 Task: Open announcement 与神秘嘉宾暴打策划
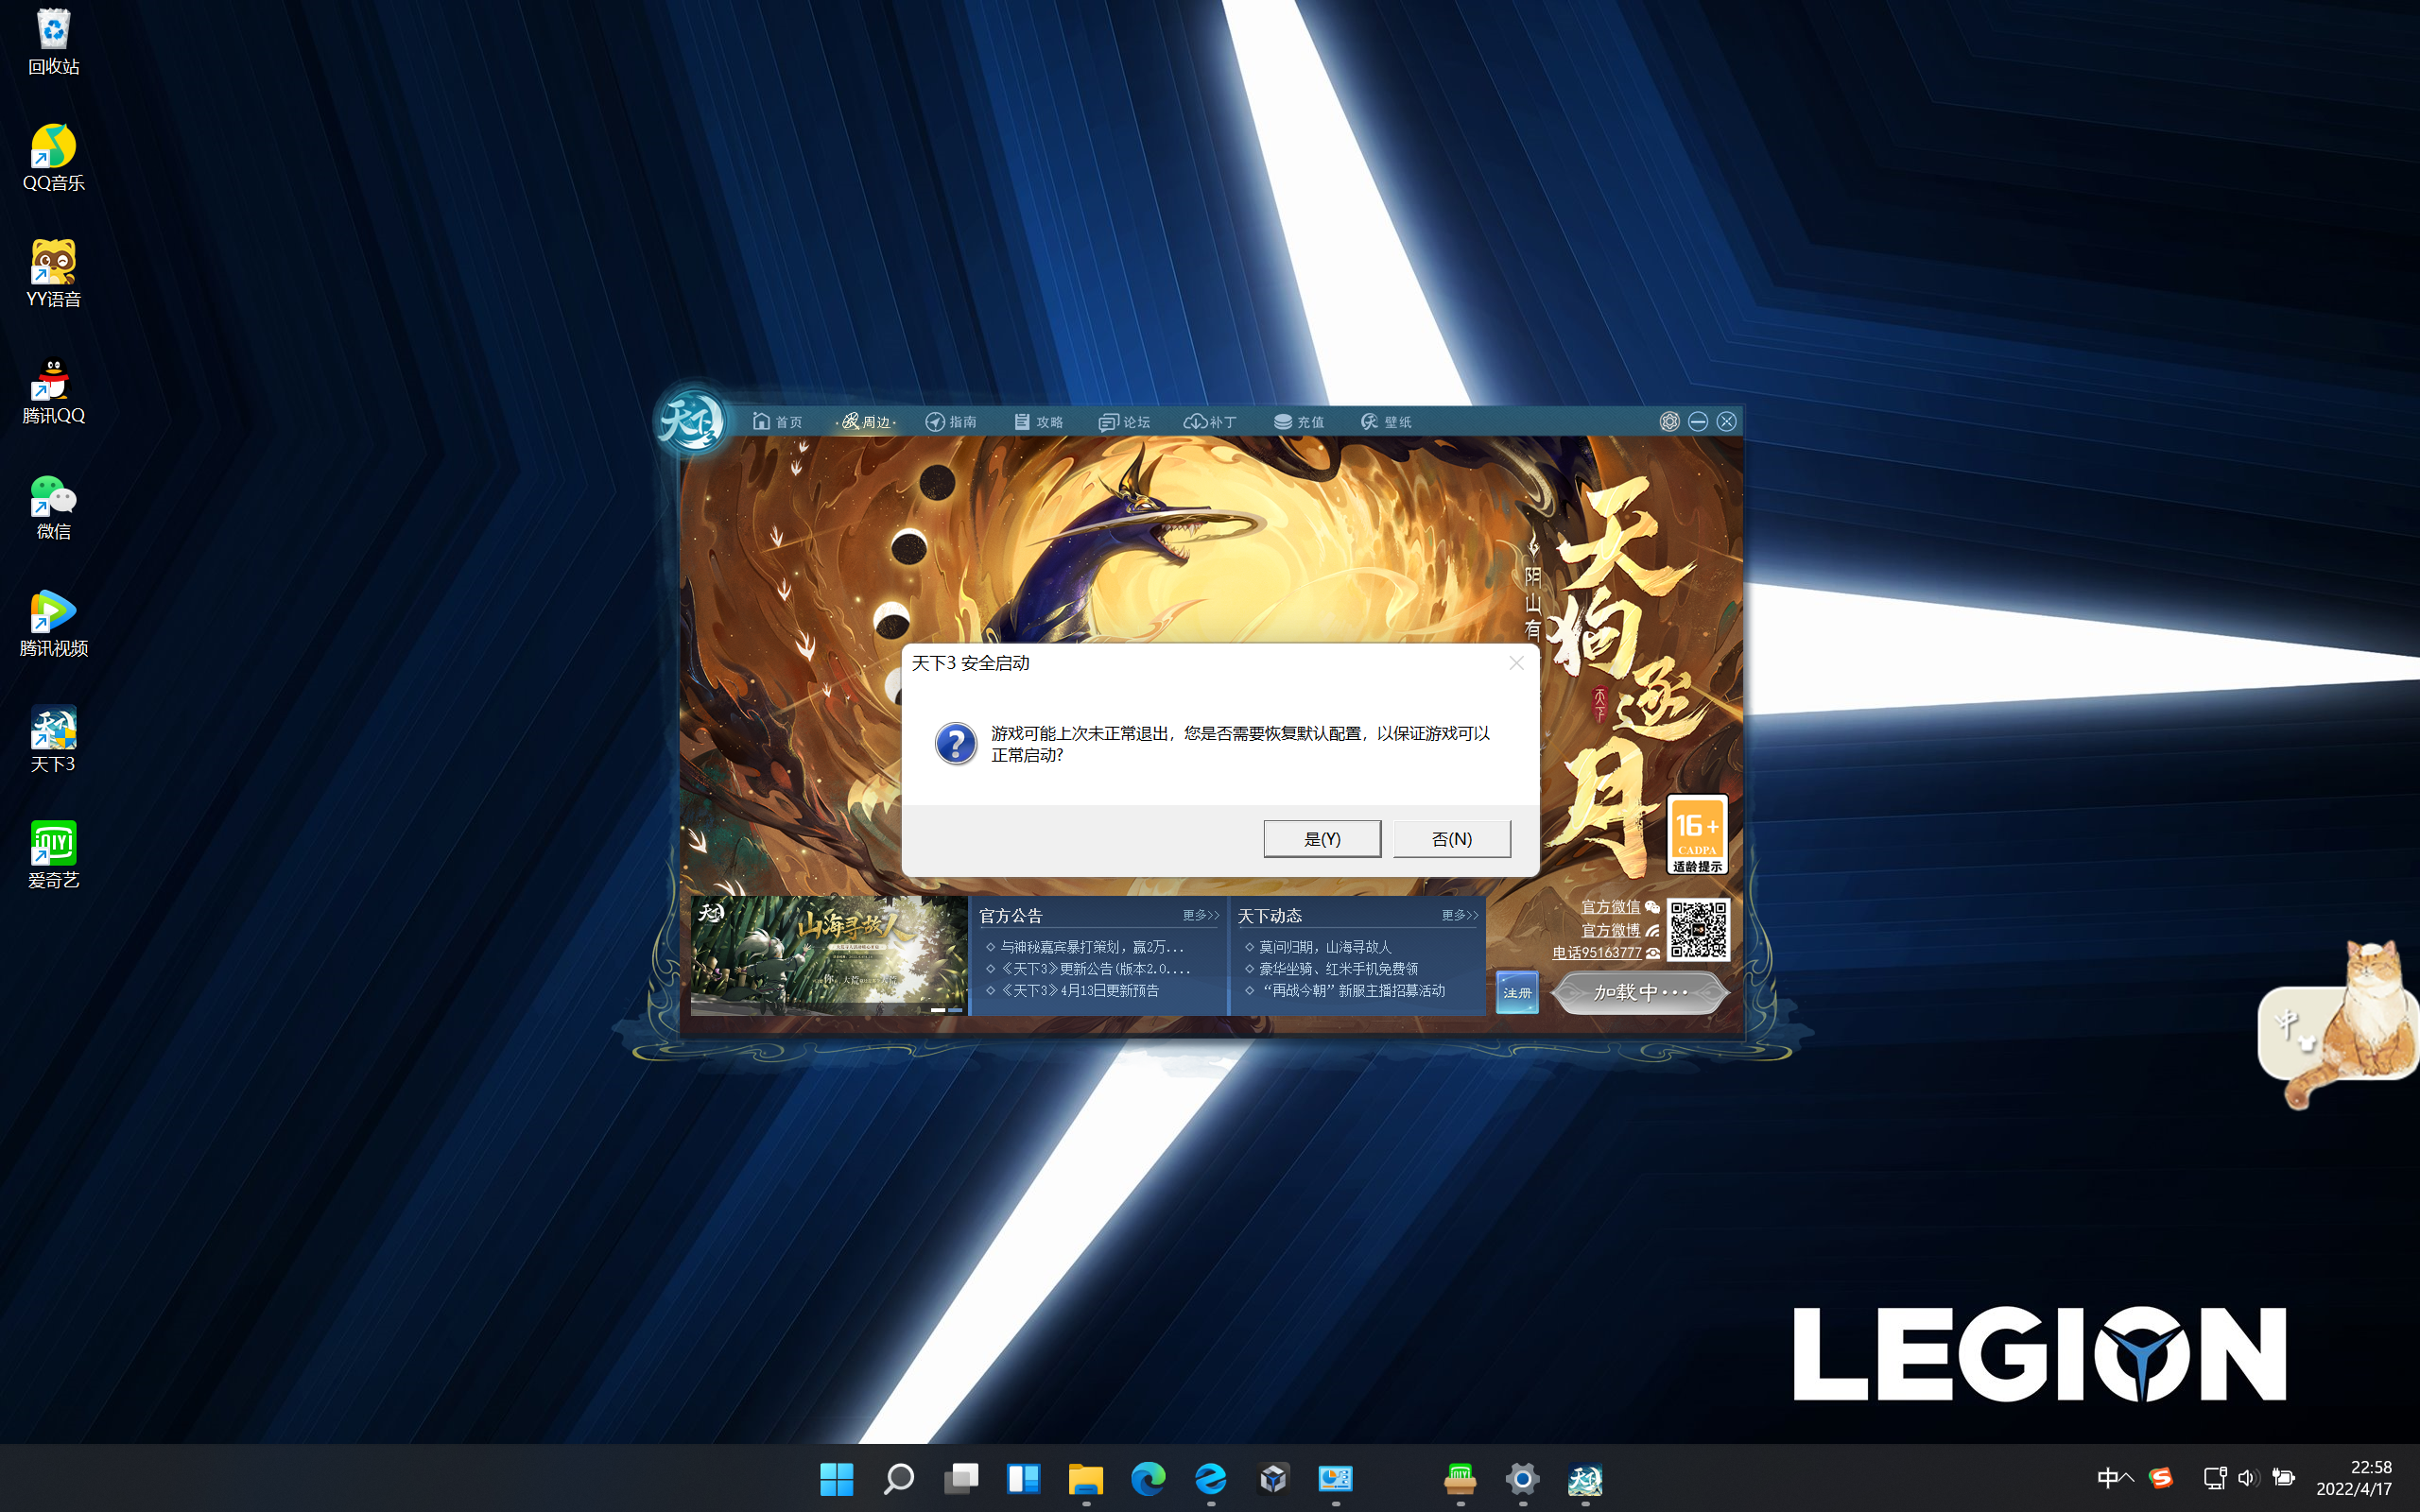[1092, 946]
